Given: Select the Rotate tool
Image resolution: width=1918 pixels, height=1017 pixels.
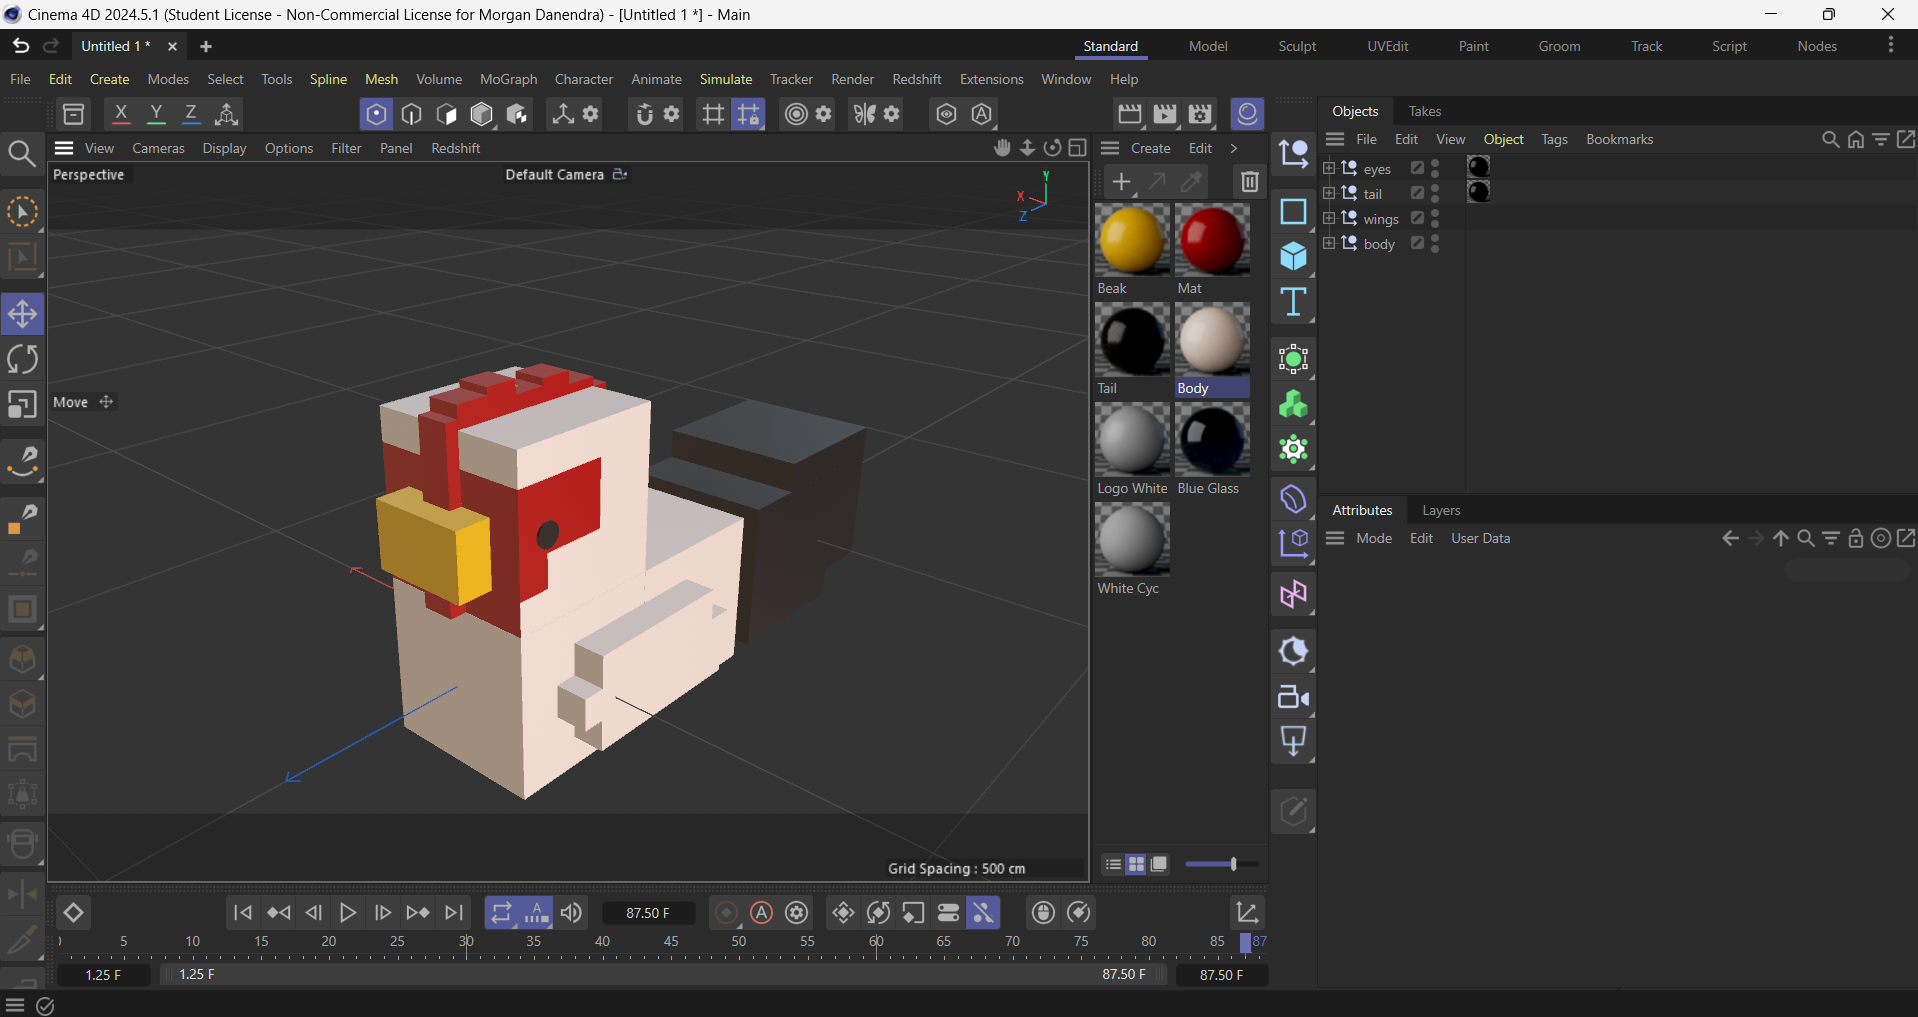Looking at the screenshot, I should click(22, 358).
